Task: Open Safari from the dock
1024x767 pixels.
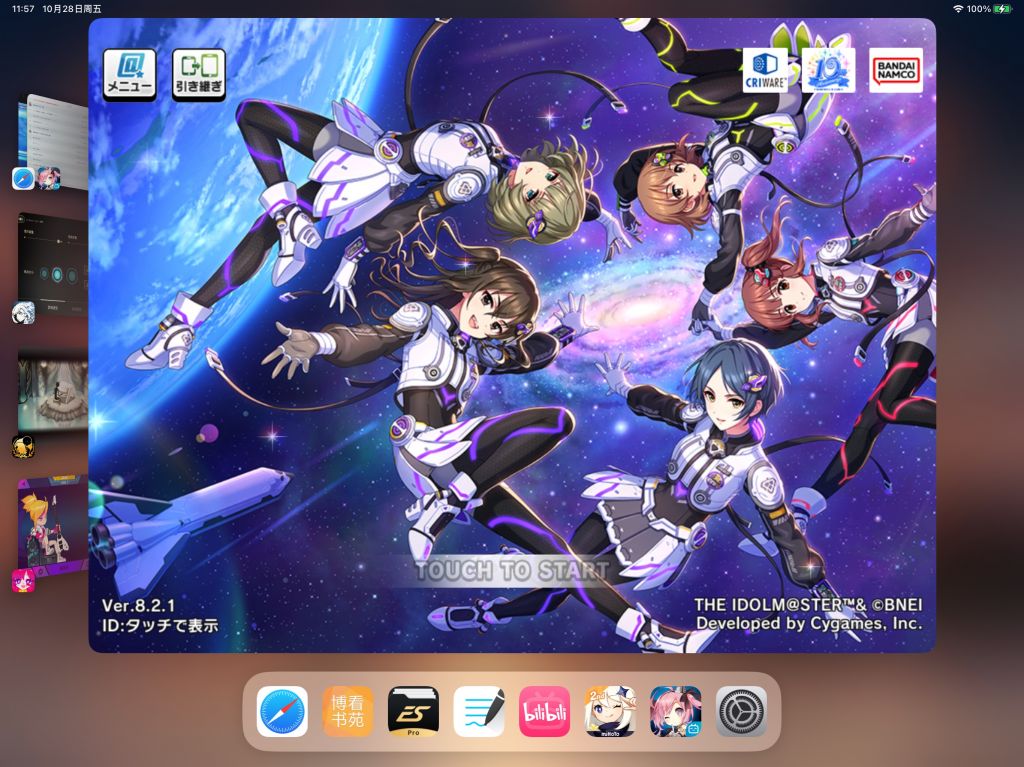Action: click(x=282, y=711)
